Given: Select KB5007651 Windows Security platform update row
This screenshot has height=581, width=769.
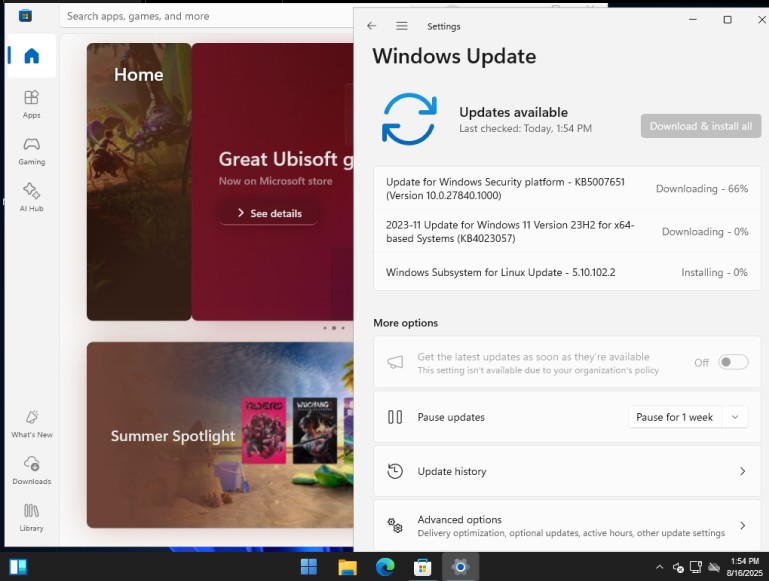Looking at the screenshot, I should tap(567, 189).
